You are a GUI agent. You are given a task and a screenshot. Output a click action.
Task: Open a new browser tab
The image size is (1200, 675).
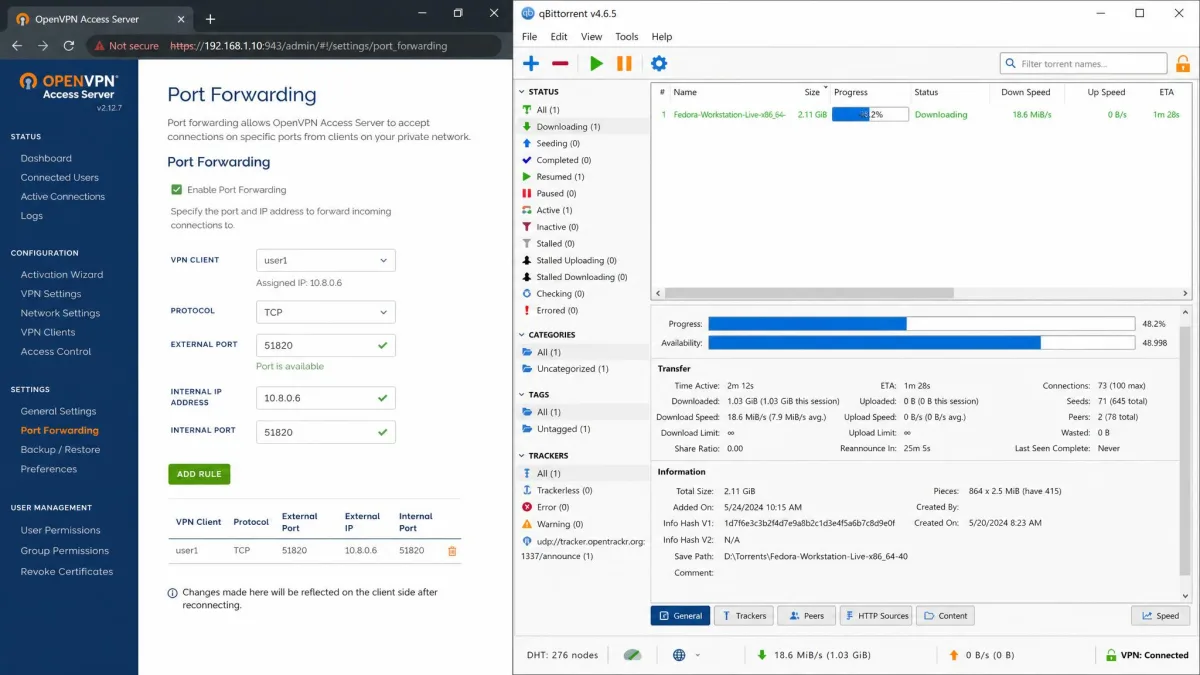(210, 19)
